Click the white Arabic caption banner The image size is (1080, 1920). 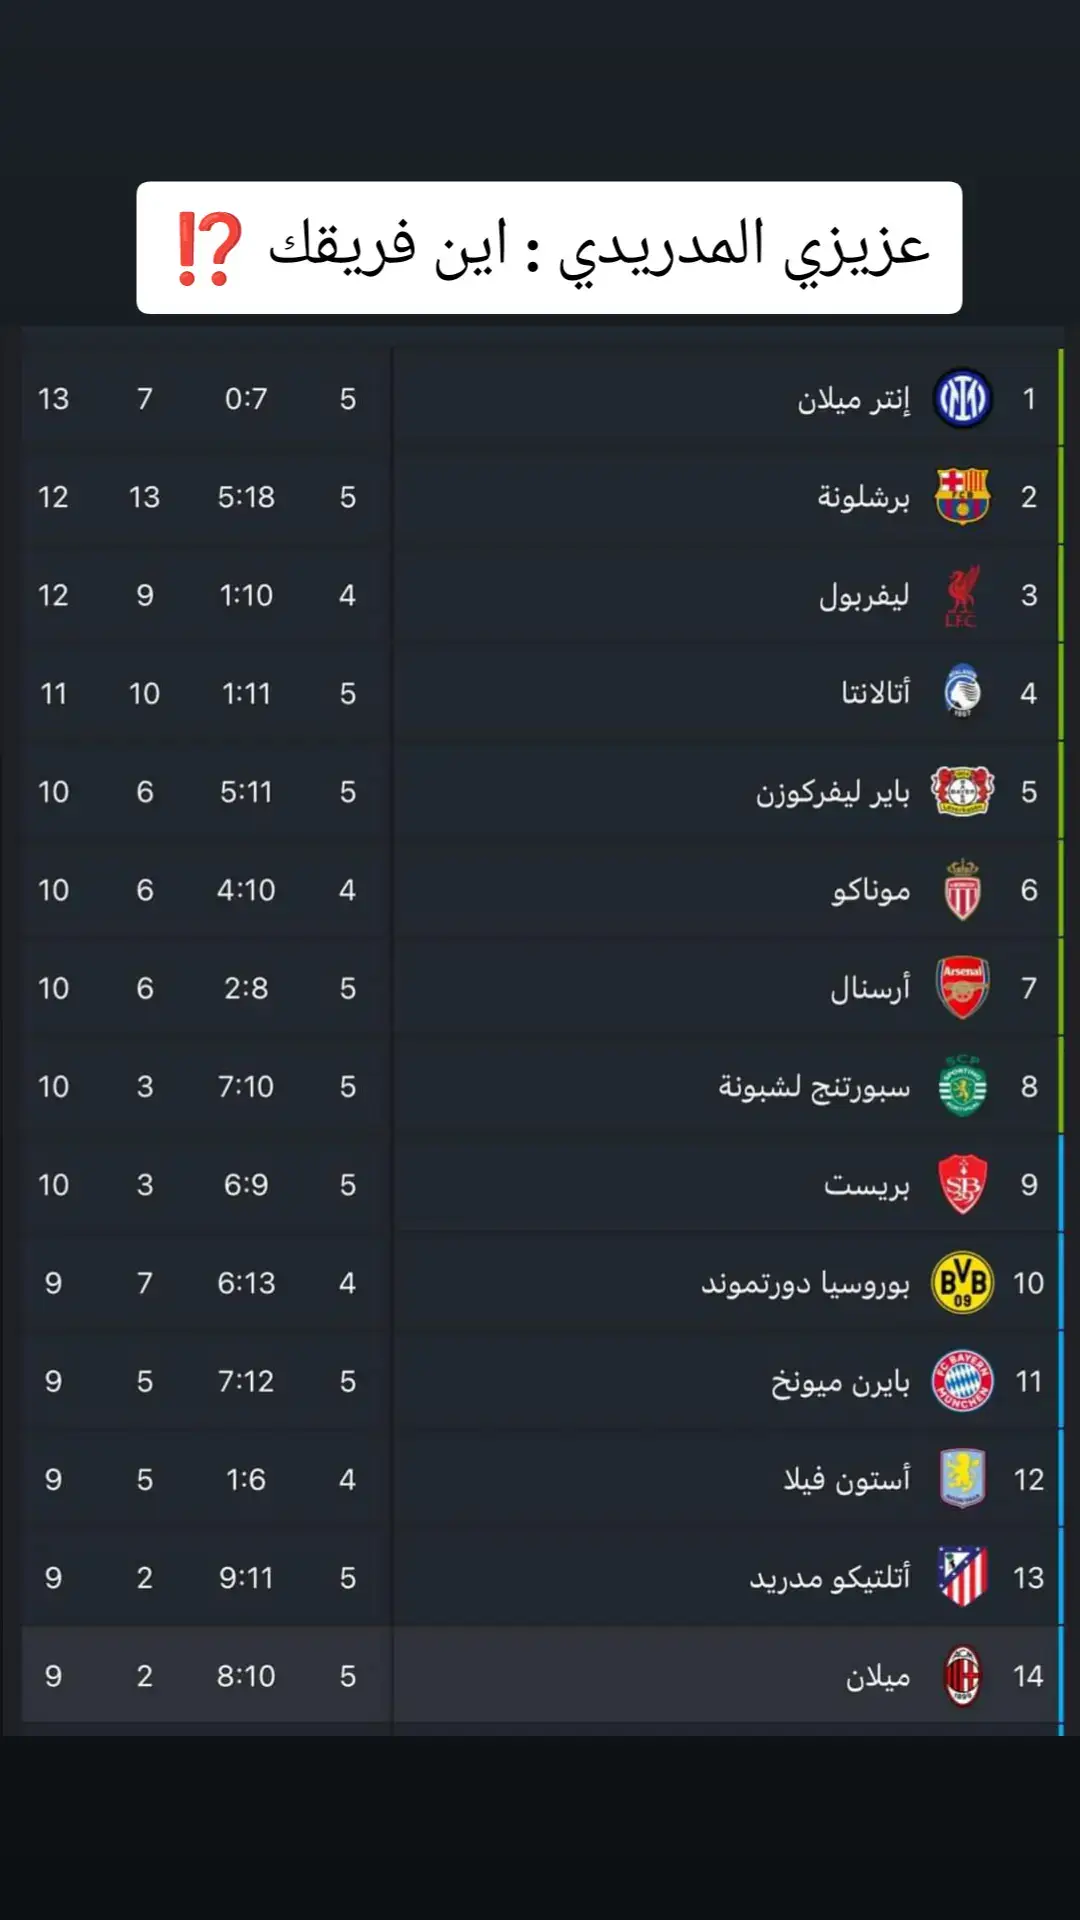(549, 248)
